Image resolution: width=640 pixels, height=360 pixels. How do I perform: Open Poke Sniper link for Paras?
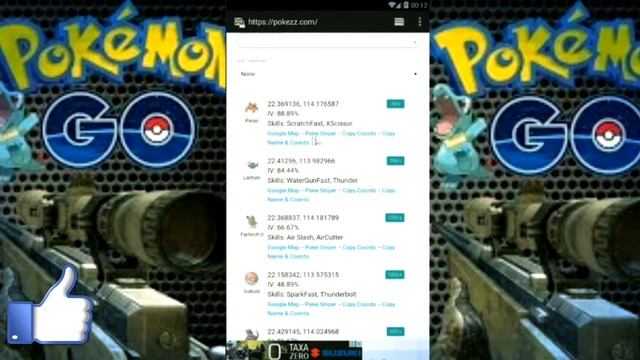320,133
